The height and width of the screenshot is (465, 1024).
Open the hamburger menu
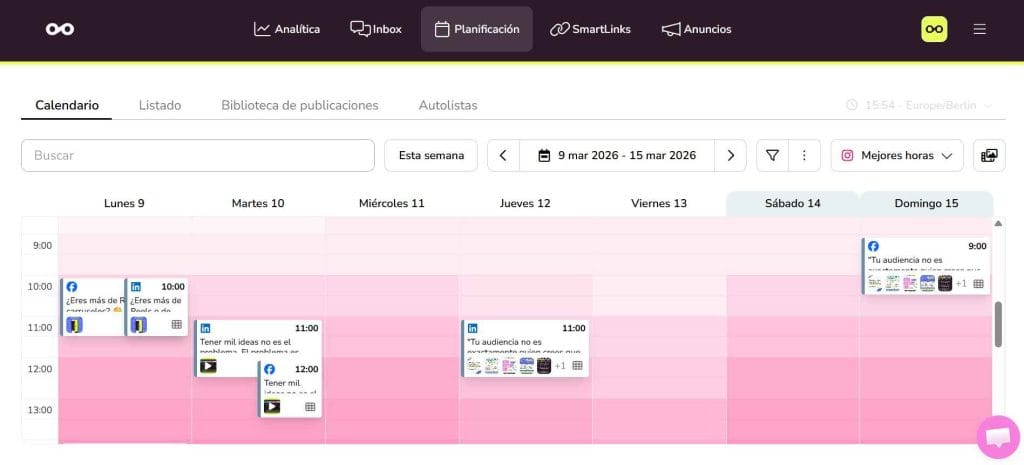point(980,29)
